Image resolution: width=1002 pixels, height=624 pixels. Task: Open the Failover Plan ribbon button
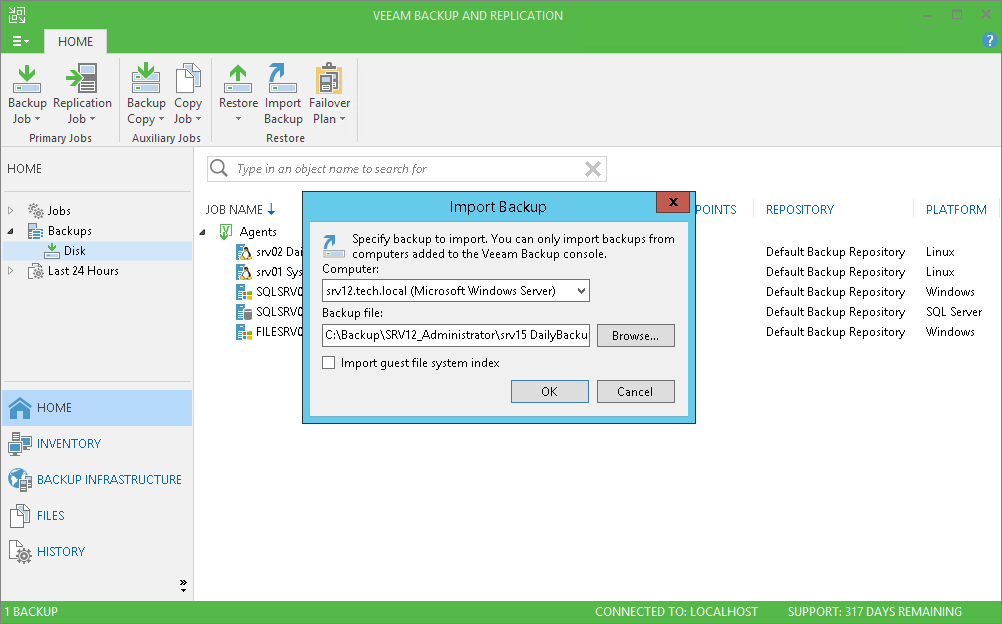click(x=329, y=94)
